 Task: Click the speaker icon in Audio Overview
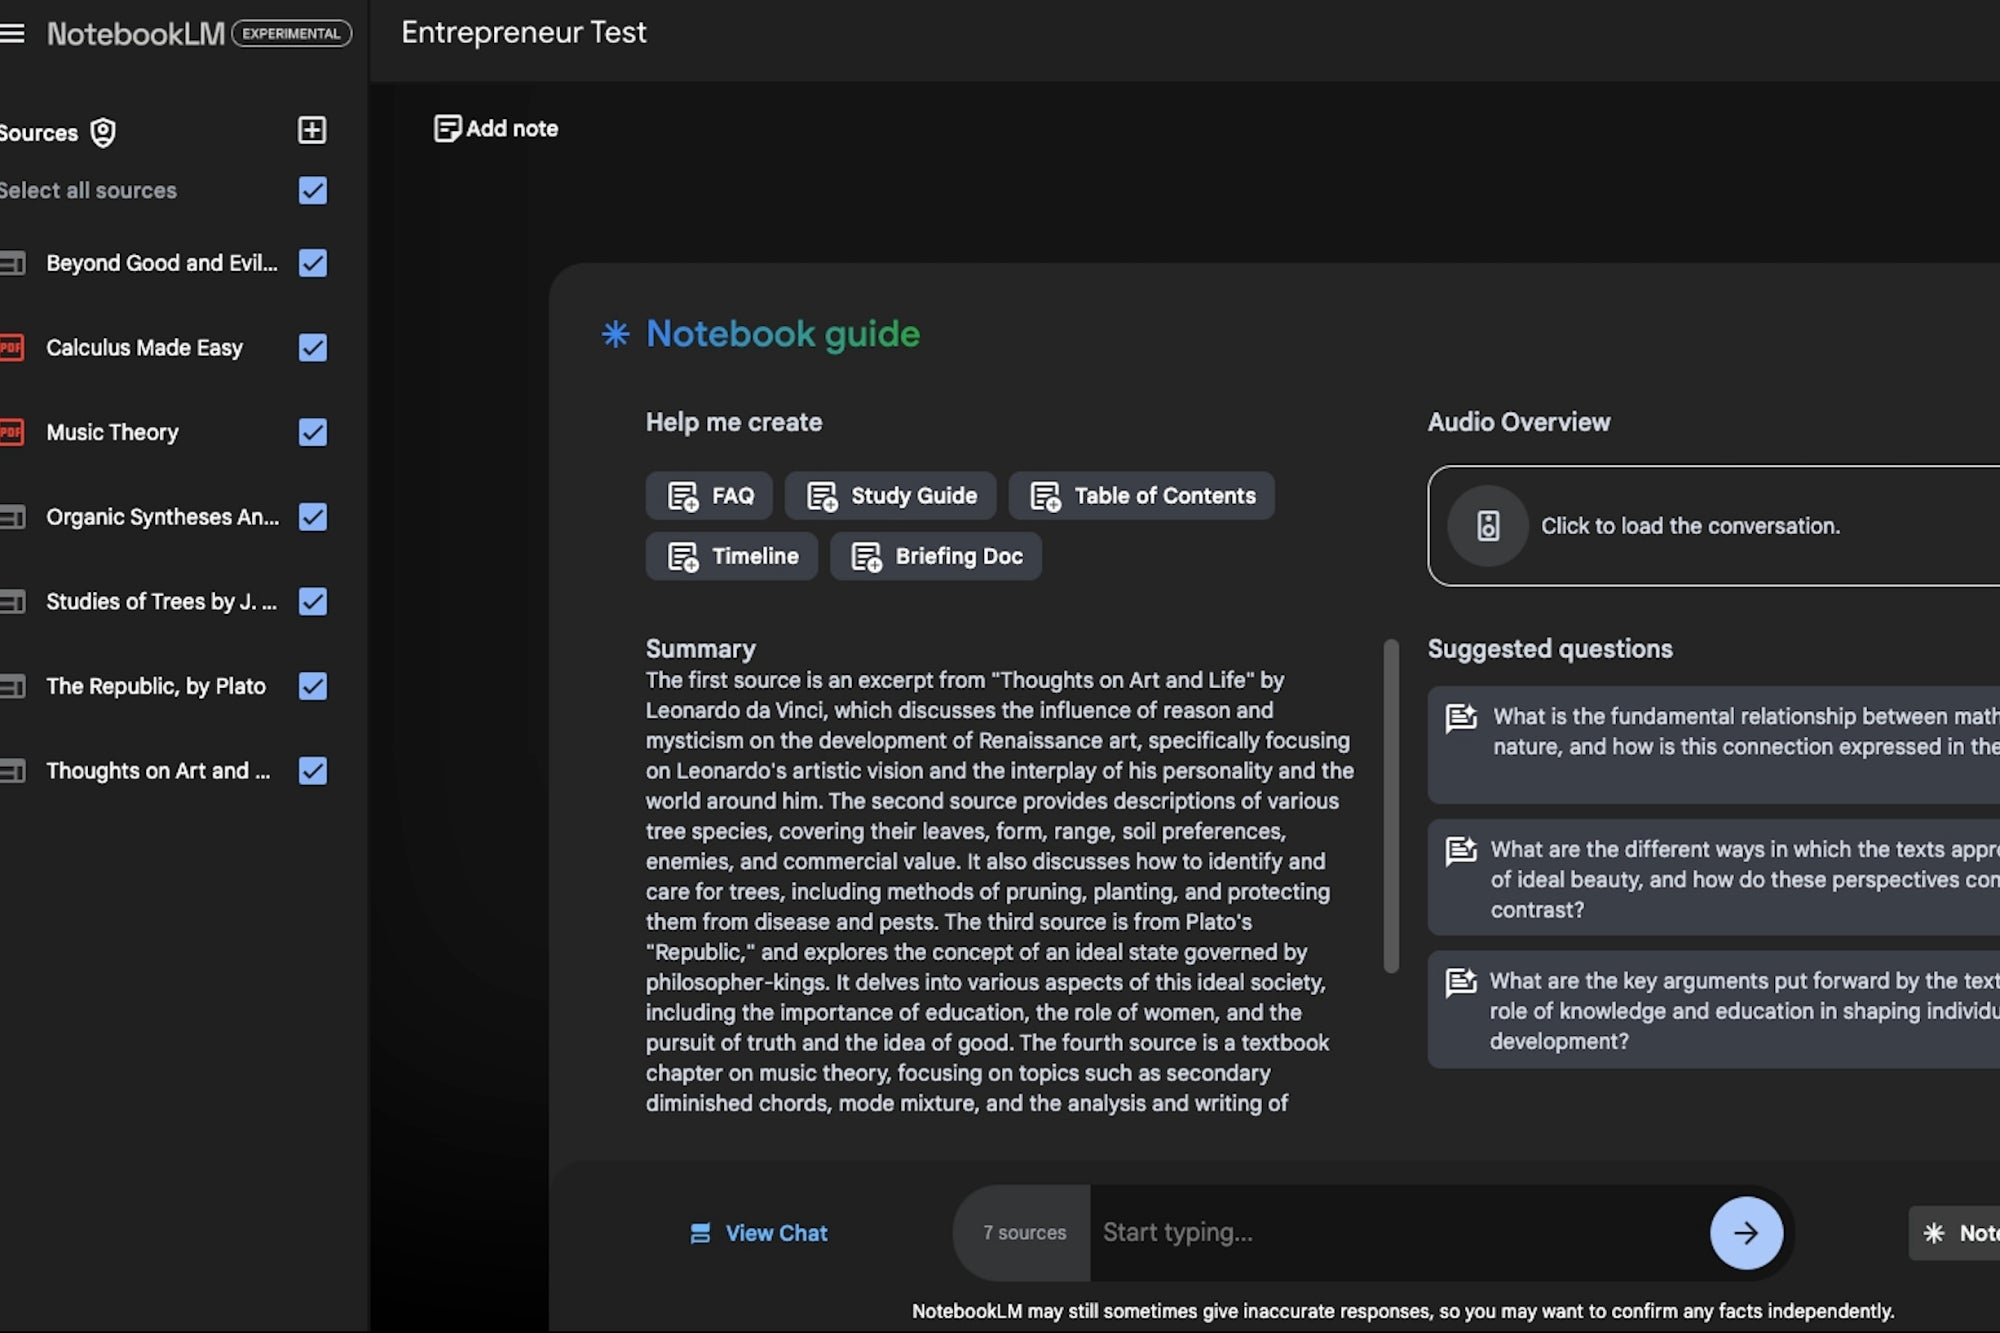tap(1488, 526)
